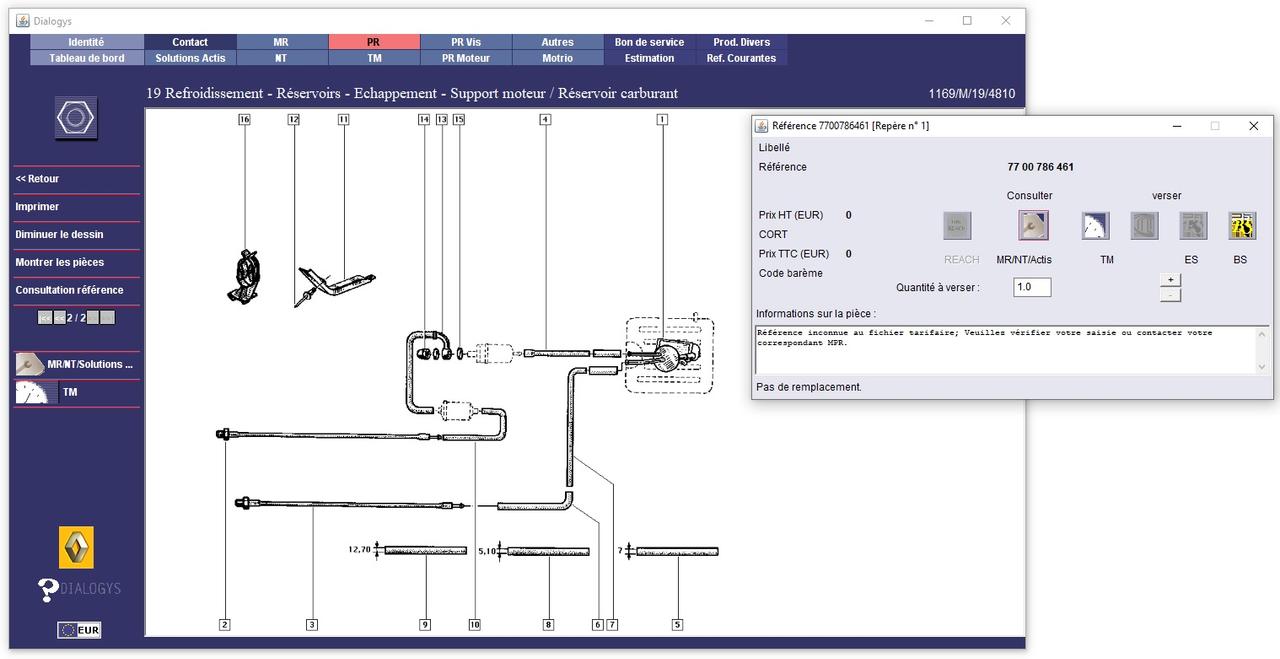Image resolution: width=1280 pixels, height=659 pixels.
Task: Click Consultation référence
Action: [69, 291]
